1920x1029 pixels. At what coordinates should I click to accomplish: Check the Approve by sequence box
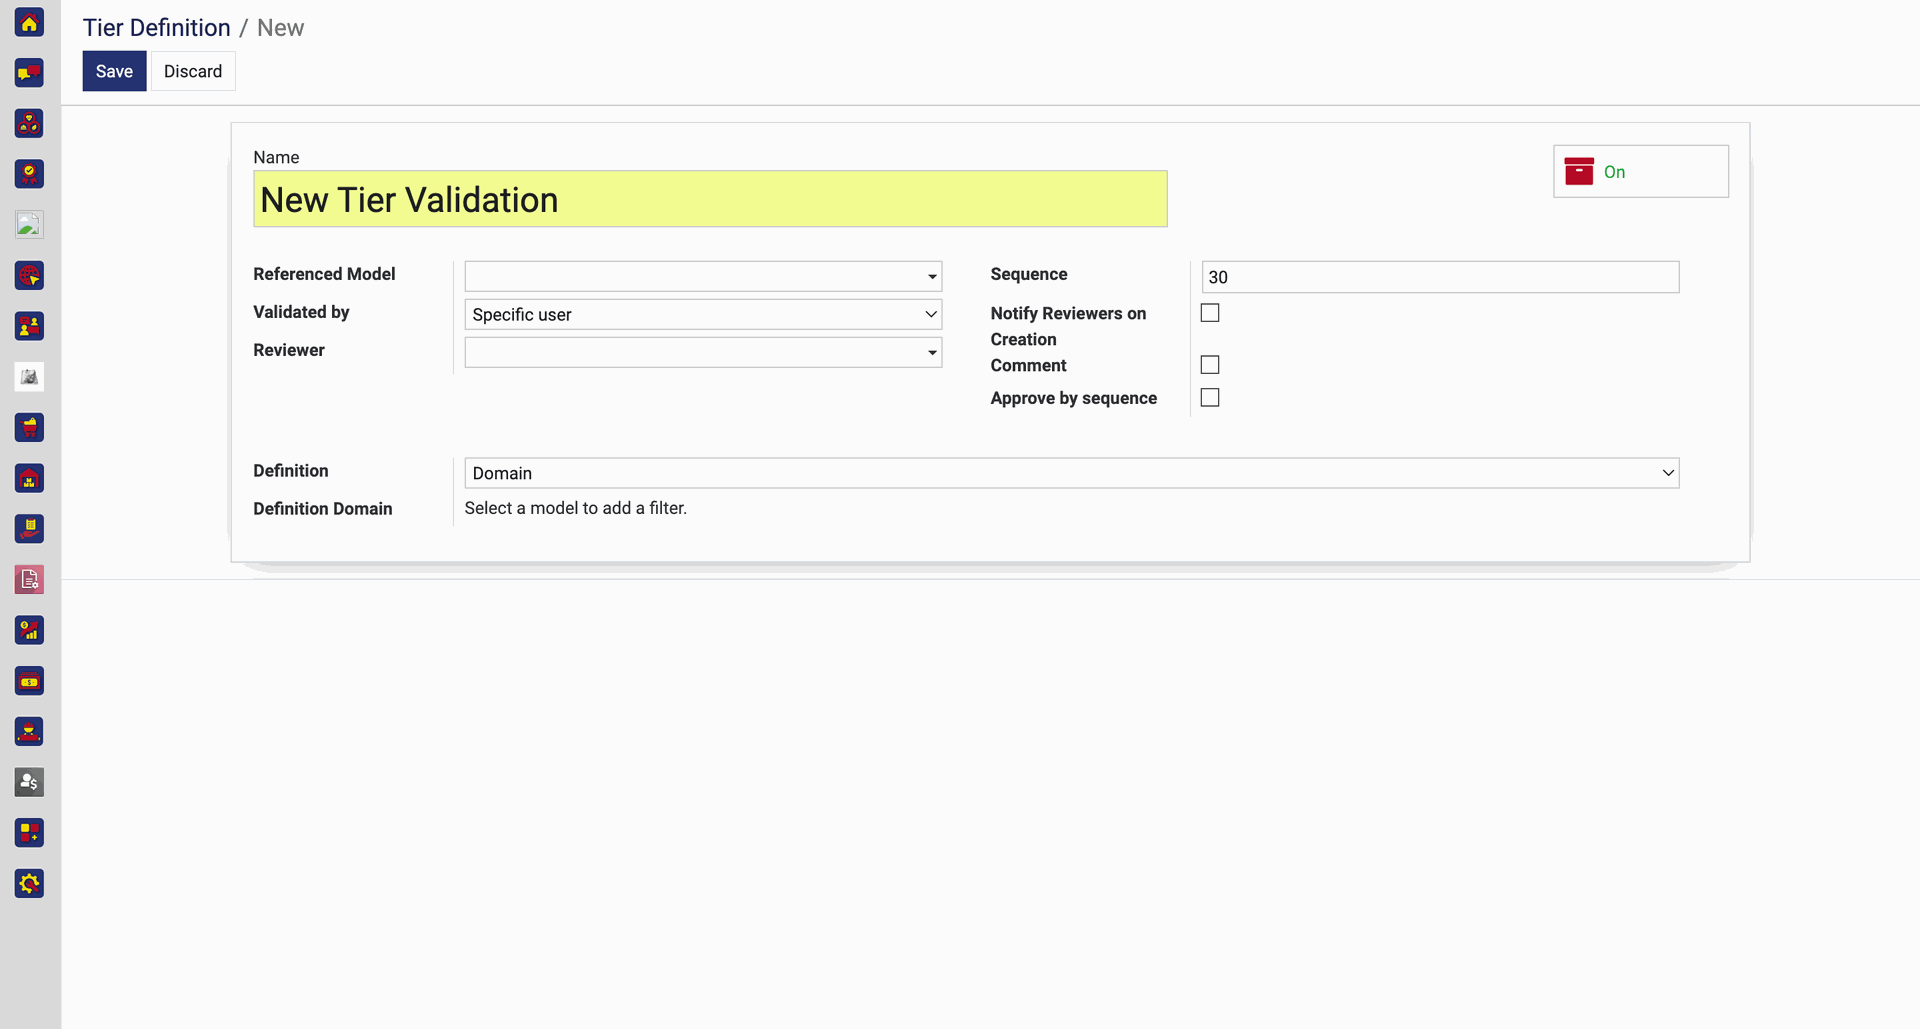(x=1210, y=398)
